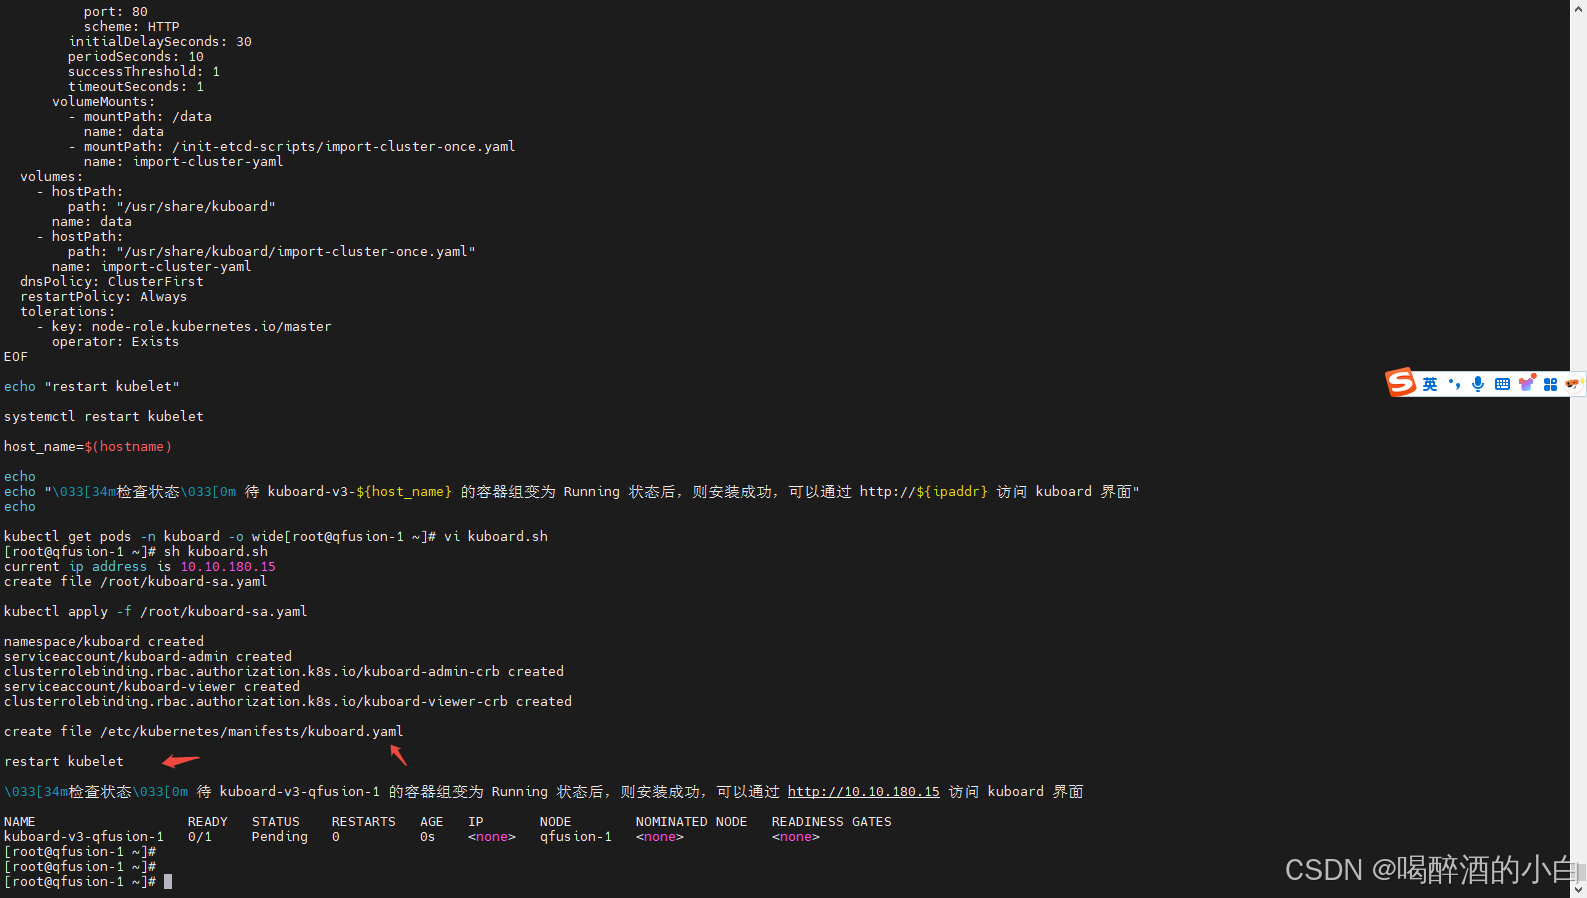Screen dimensions: 1587x898
Task: Click the scrollbar up arrow
Action: coord(1578,8)
